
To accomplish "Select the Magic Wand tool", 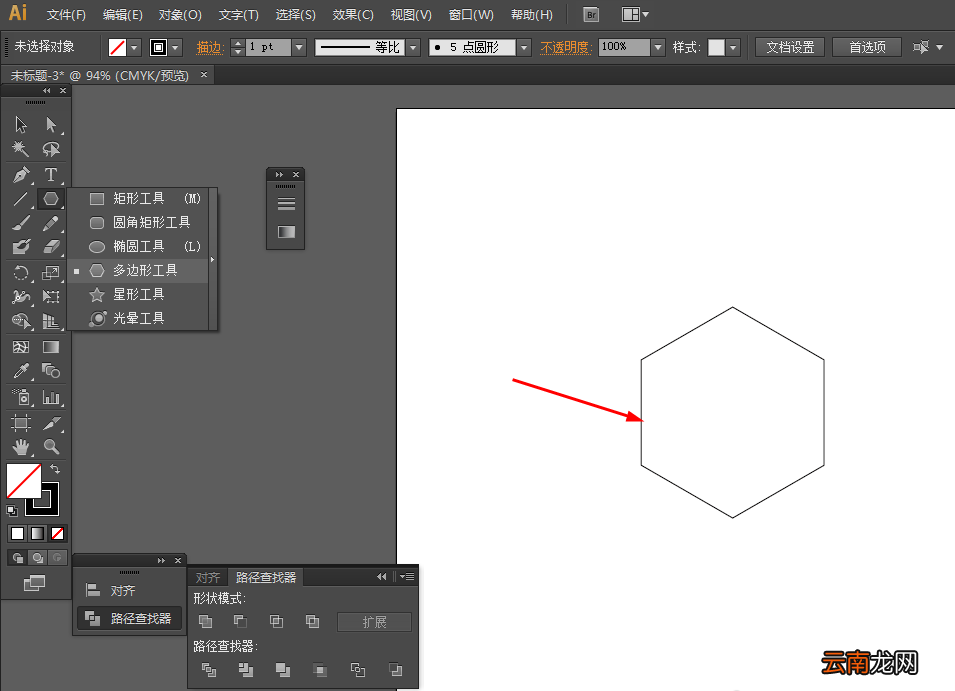I will pyautogui.click(x=21, y=149).
